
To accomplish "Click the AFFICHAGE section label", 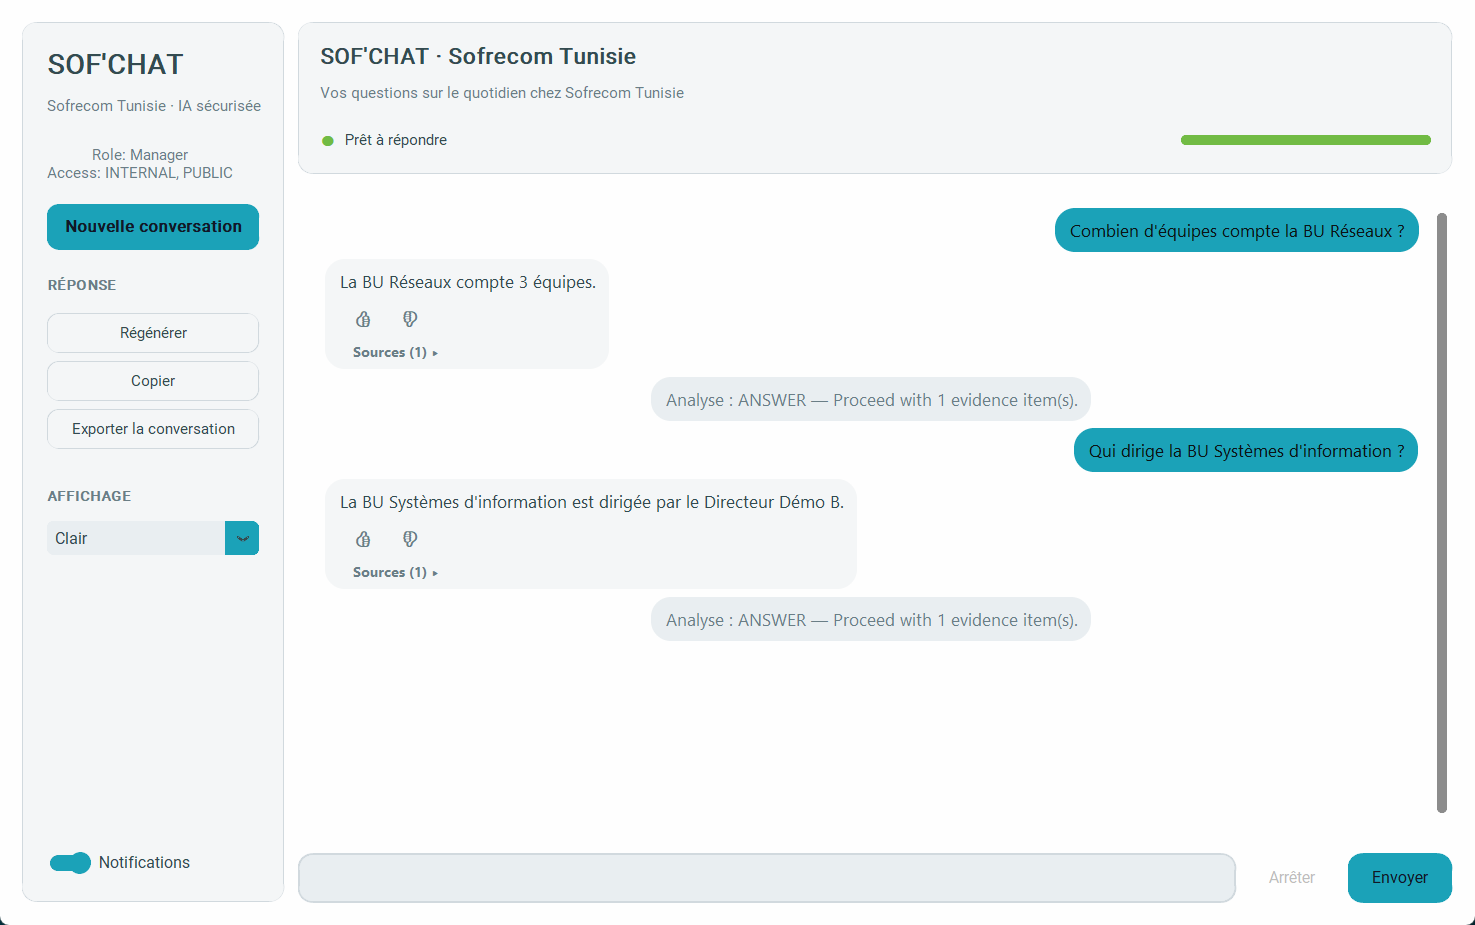I will click(x=89, y=496).
